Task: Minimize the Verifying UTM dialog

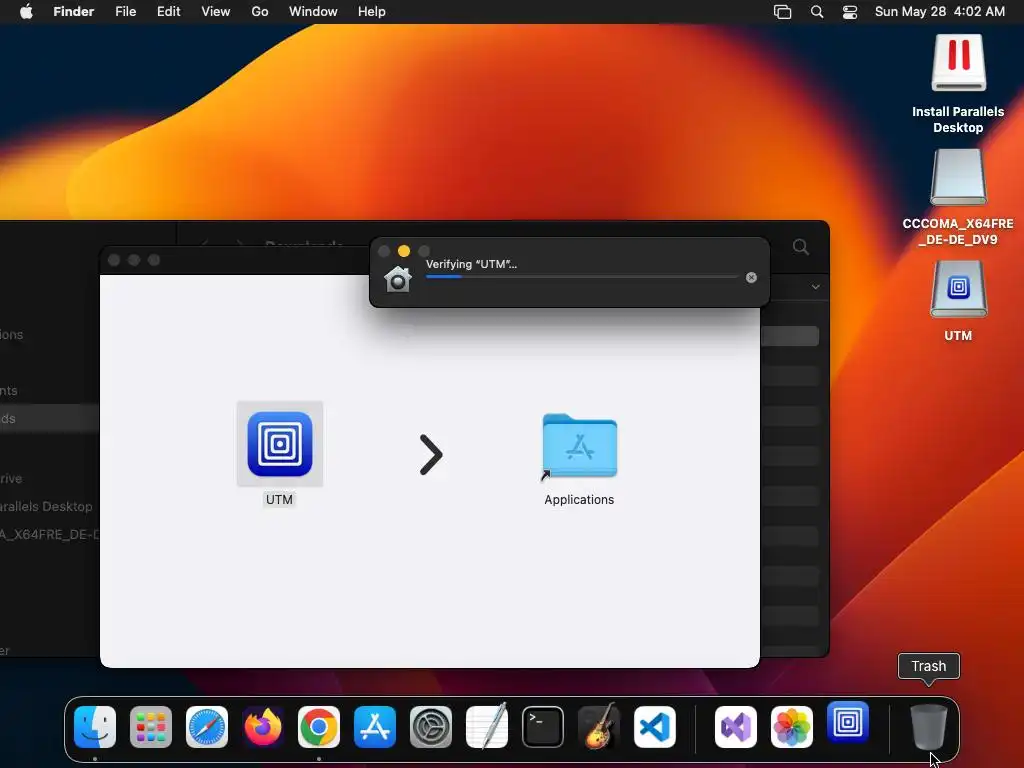Action: click(x=404, y=251)
